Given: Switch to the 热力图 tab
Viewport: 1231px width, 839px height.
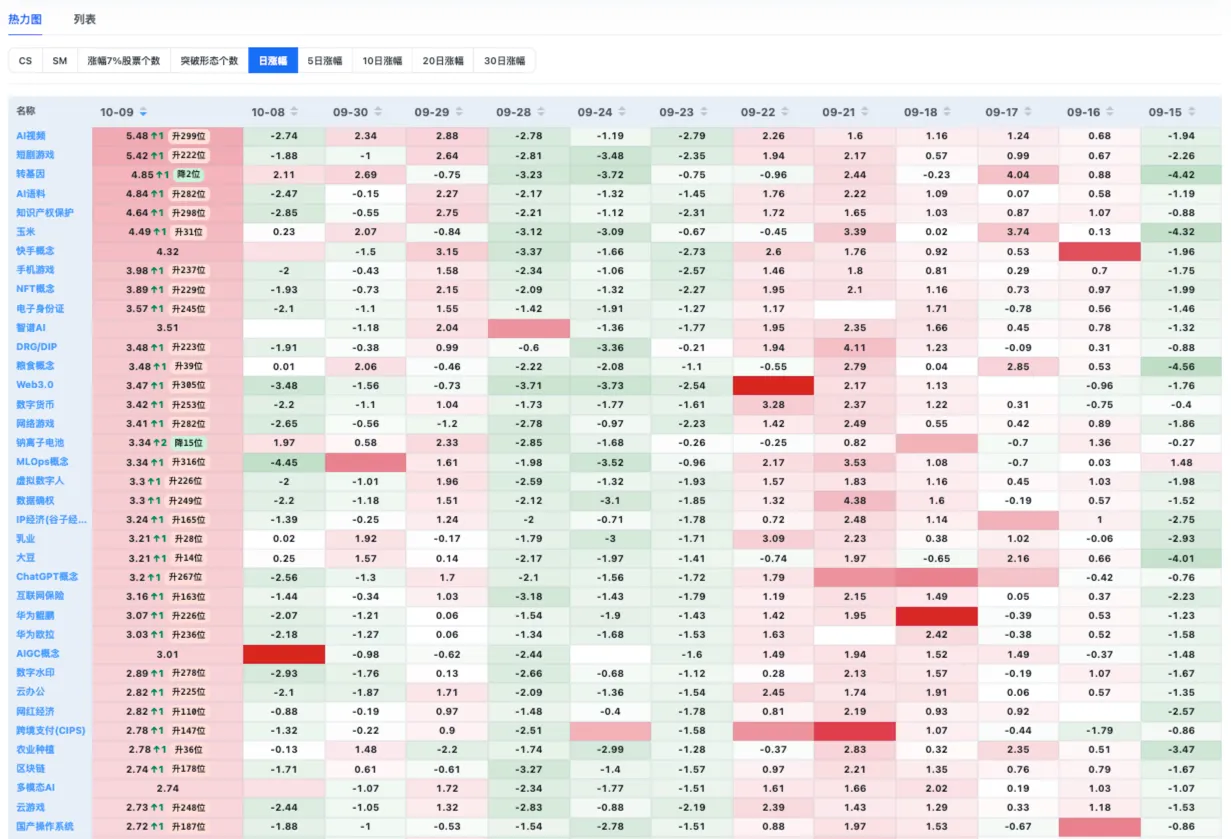Looking at the screenshot, I should click(x=25, y=19).
